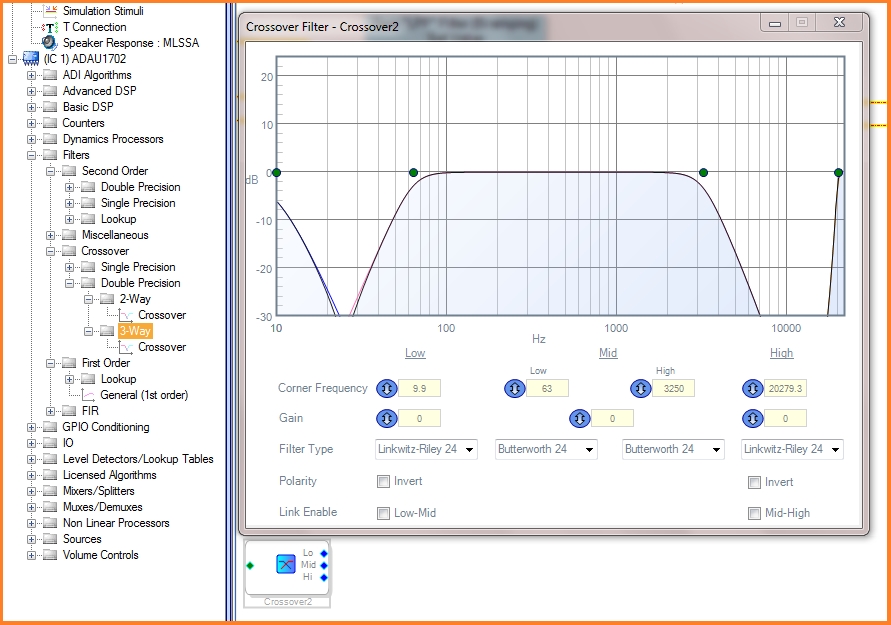The height and width of the screenshot is (625, 891).
Task: Click the green 3250 Hz curve handle
Action: pyautogui.click(x=703, y=173)
